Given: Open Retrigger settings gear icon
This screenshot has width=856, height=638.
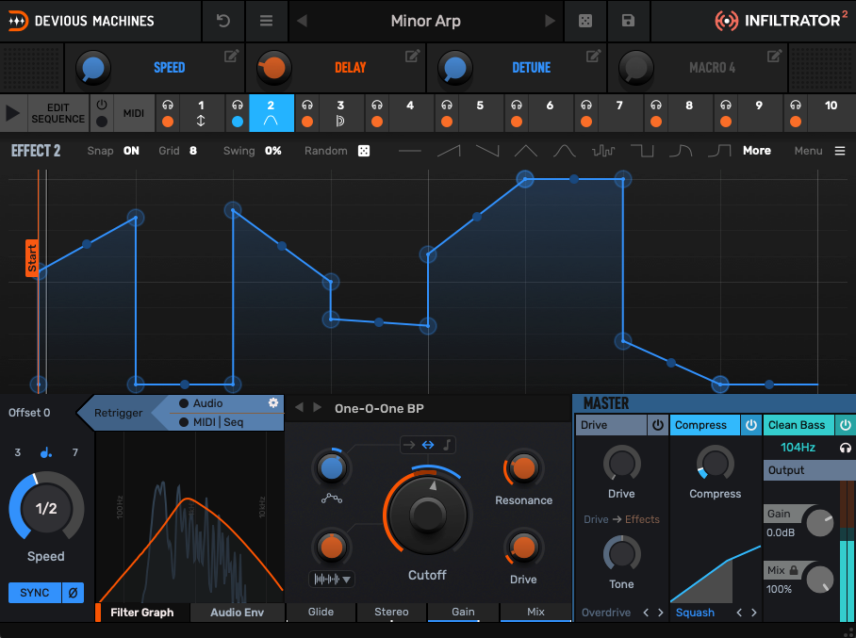Looking at the screenshot, I should [274, 403].
